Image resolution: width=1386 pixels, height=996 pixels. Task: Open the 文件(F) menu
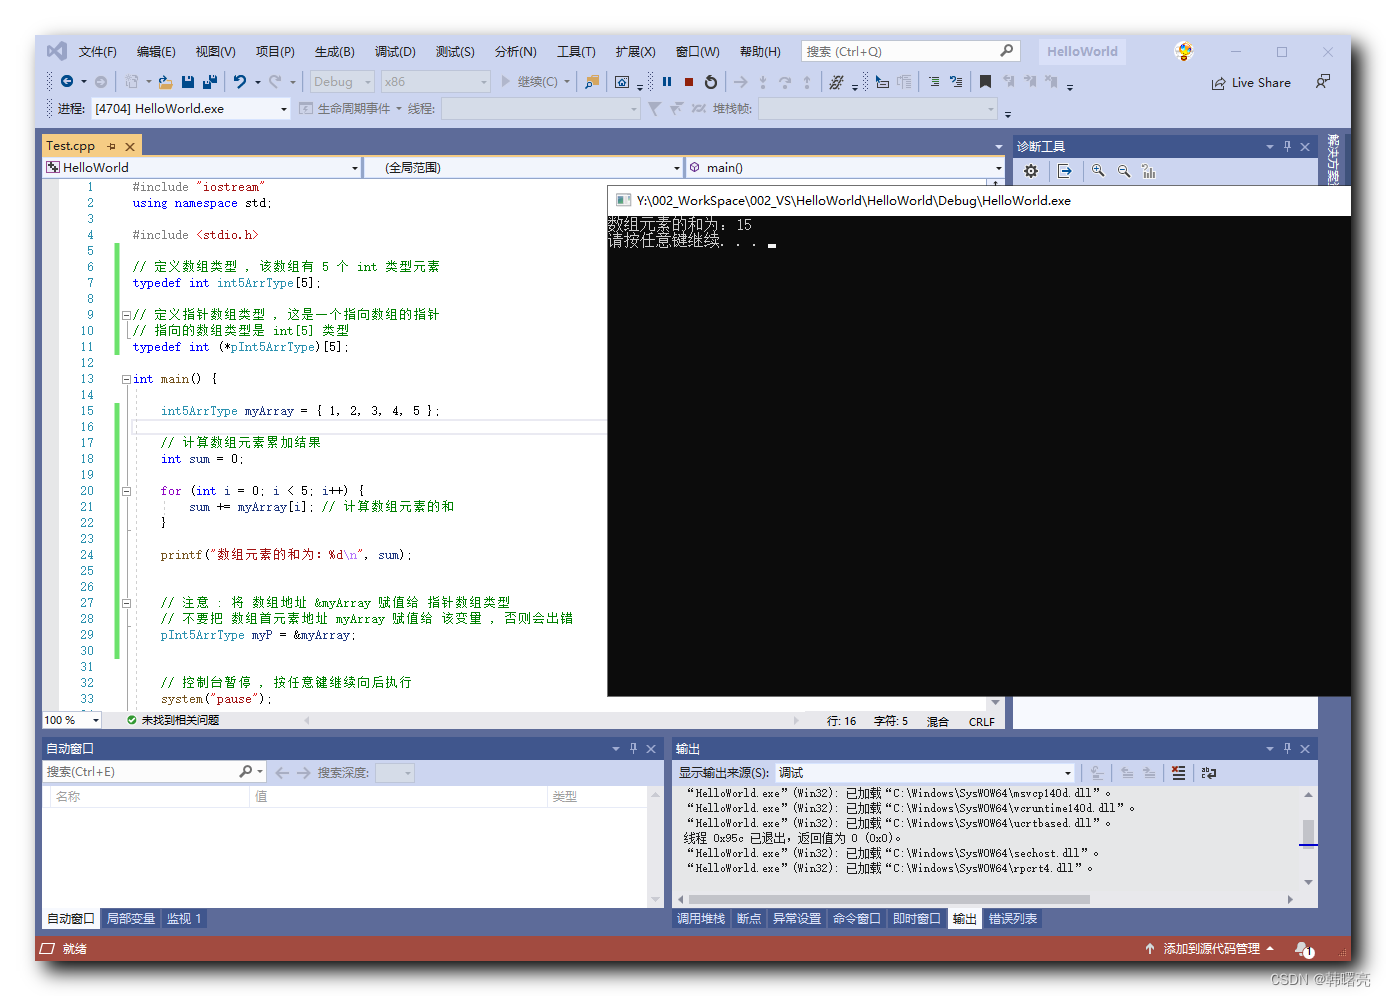click(98, 52)
